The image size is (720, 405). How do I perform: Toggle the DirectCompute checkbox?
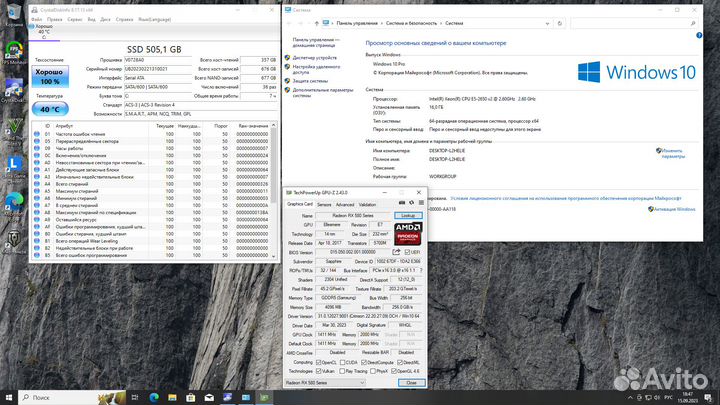364,362
